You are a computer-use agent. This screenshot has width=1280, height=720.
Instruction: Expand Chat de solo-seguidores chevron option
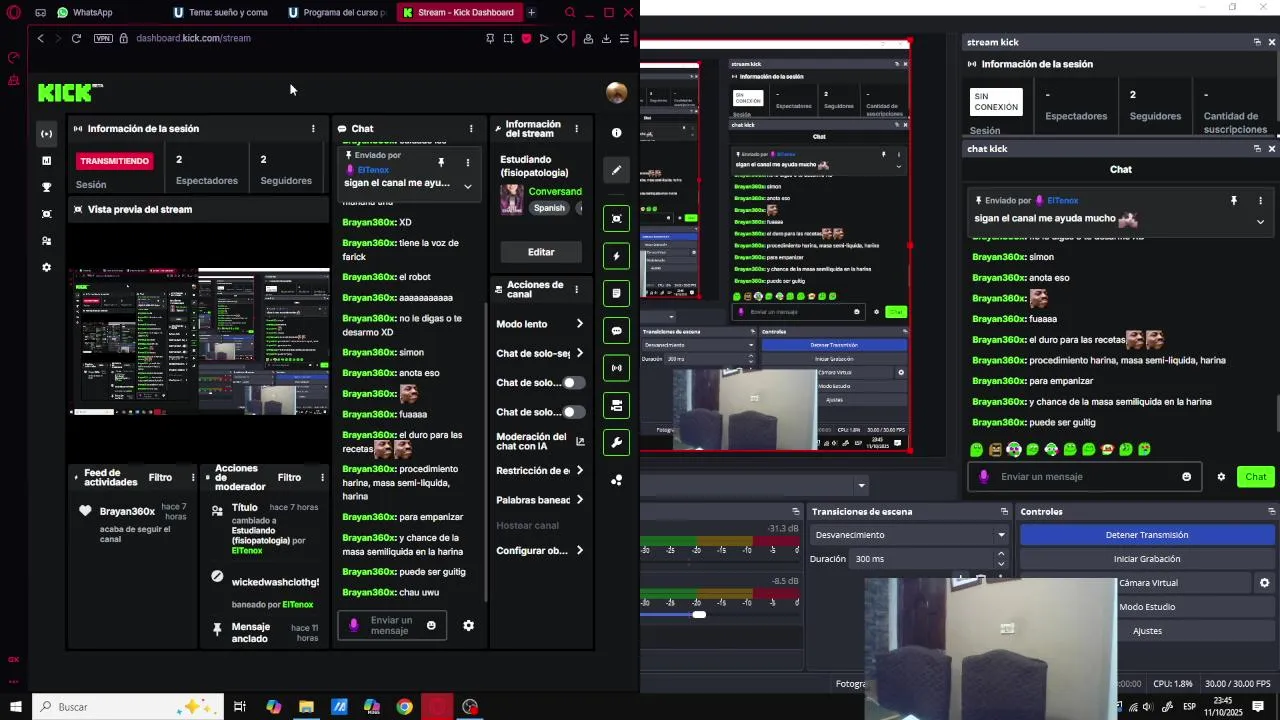point(579,353)
